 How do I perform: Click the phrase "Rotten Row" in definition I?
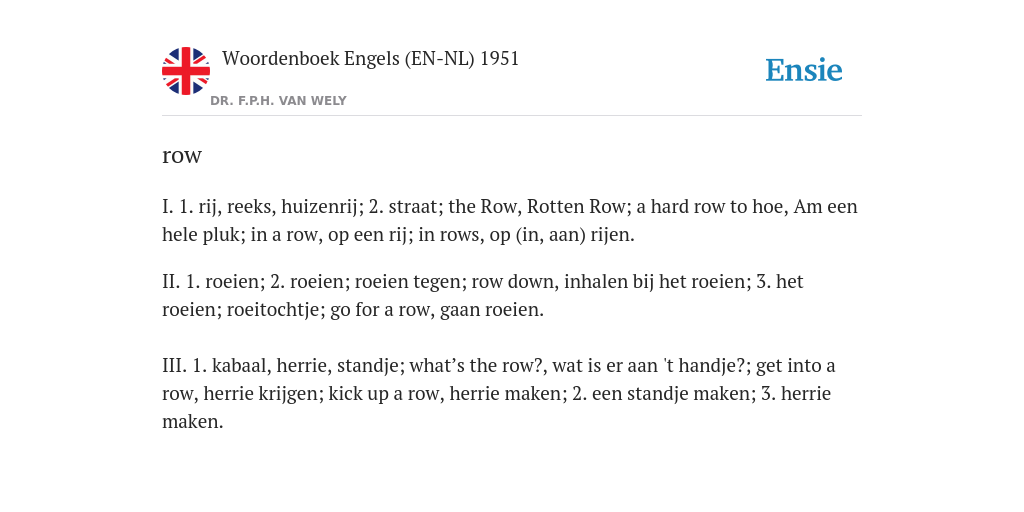[x=576, y=207]
